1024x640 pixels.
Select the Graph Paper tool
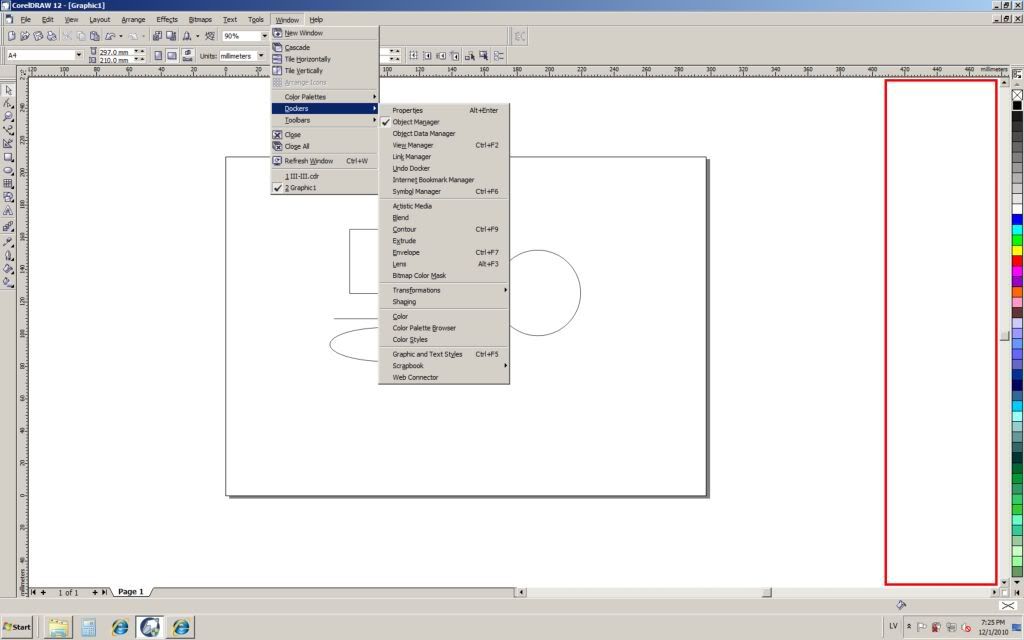[8, 184]
